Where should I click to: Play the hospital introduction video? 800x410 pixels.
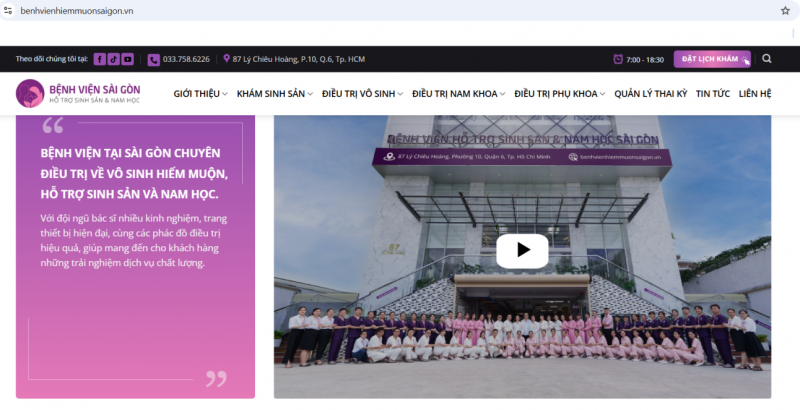522,250
